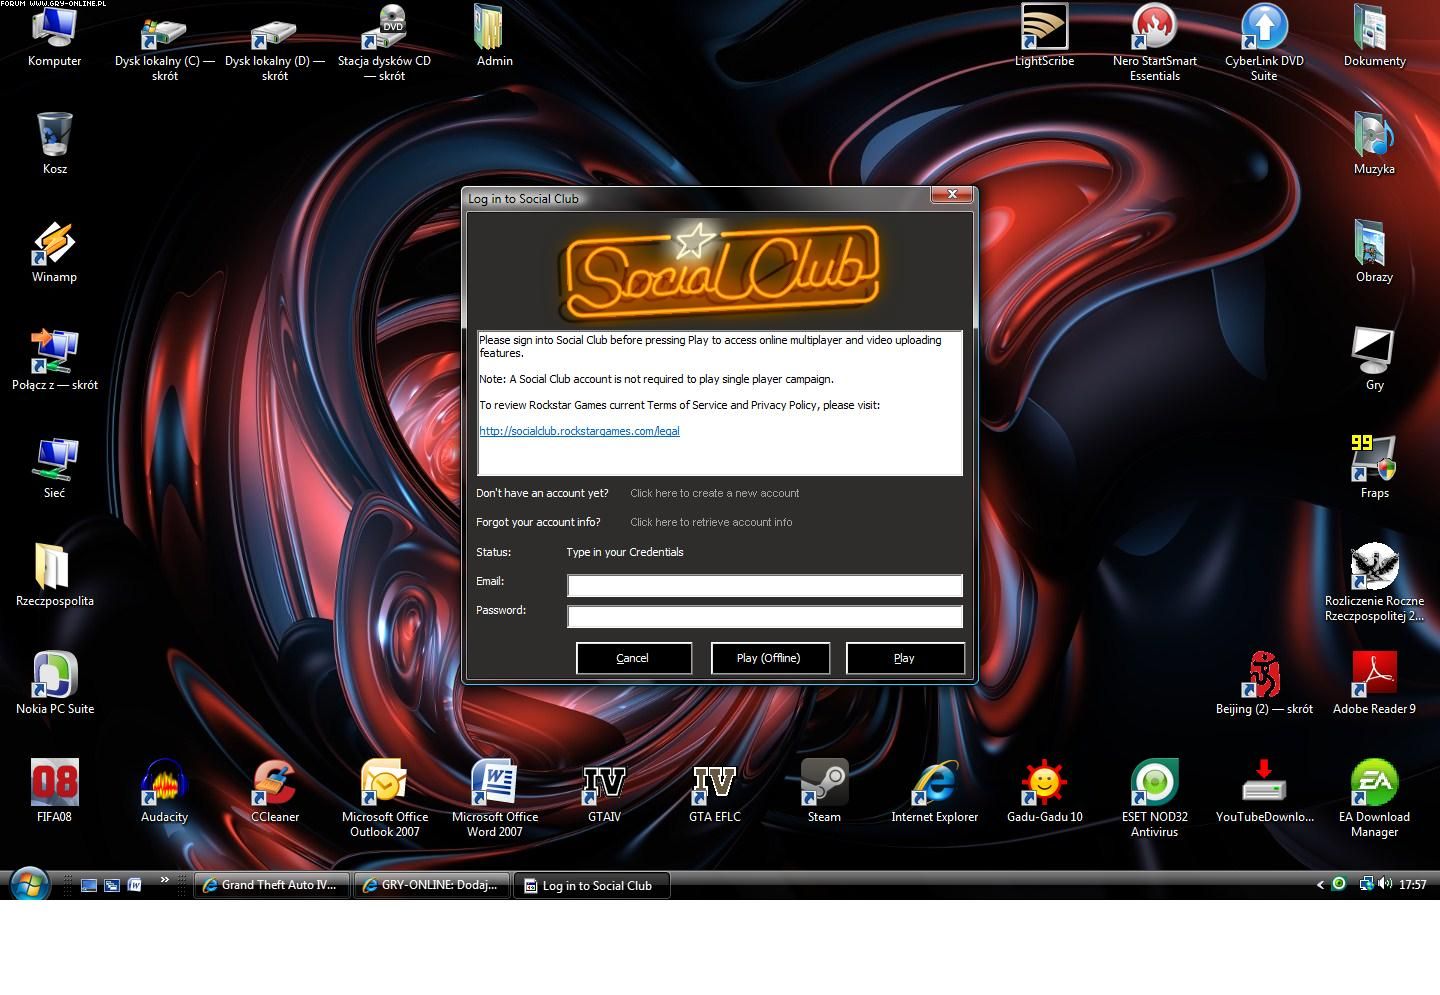
Task: Launch LightScribe from the desktop
Action: tap(1044, 35)
